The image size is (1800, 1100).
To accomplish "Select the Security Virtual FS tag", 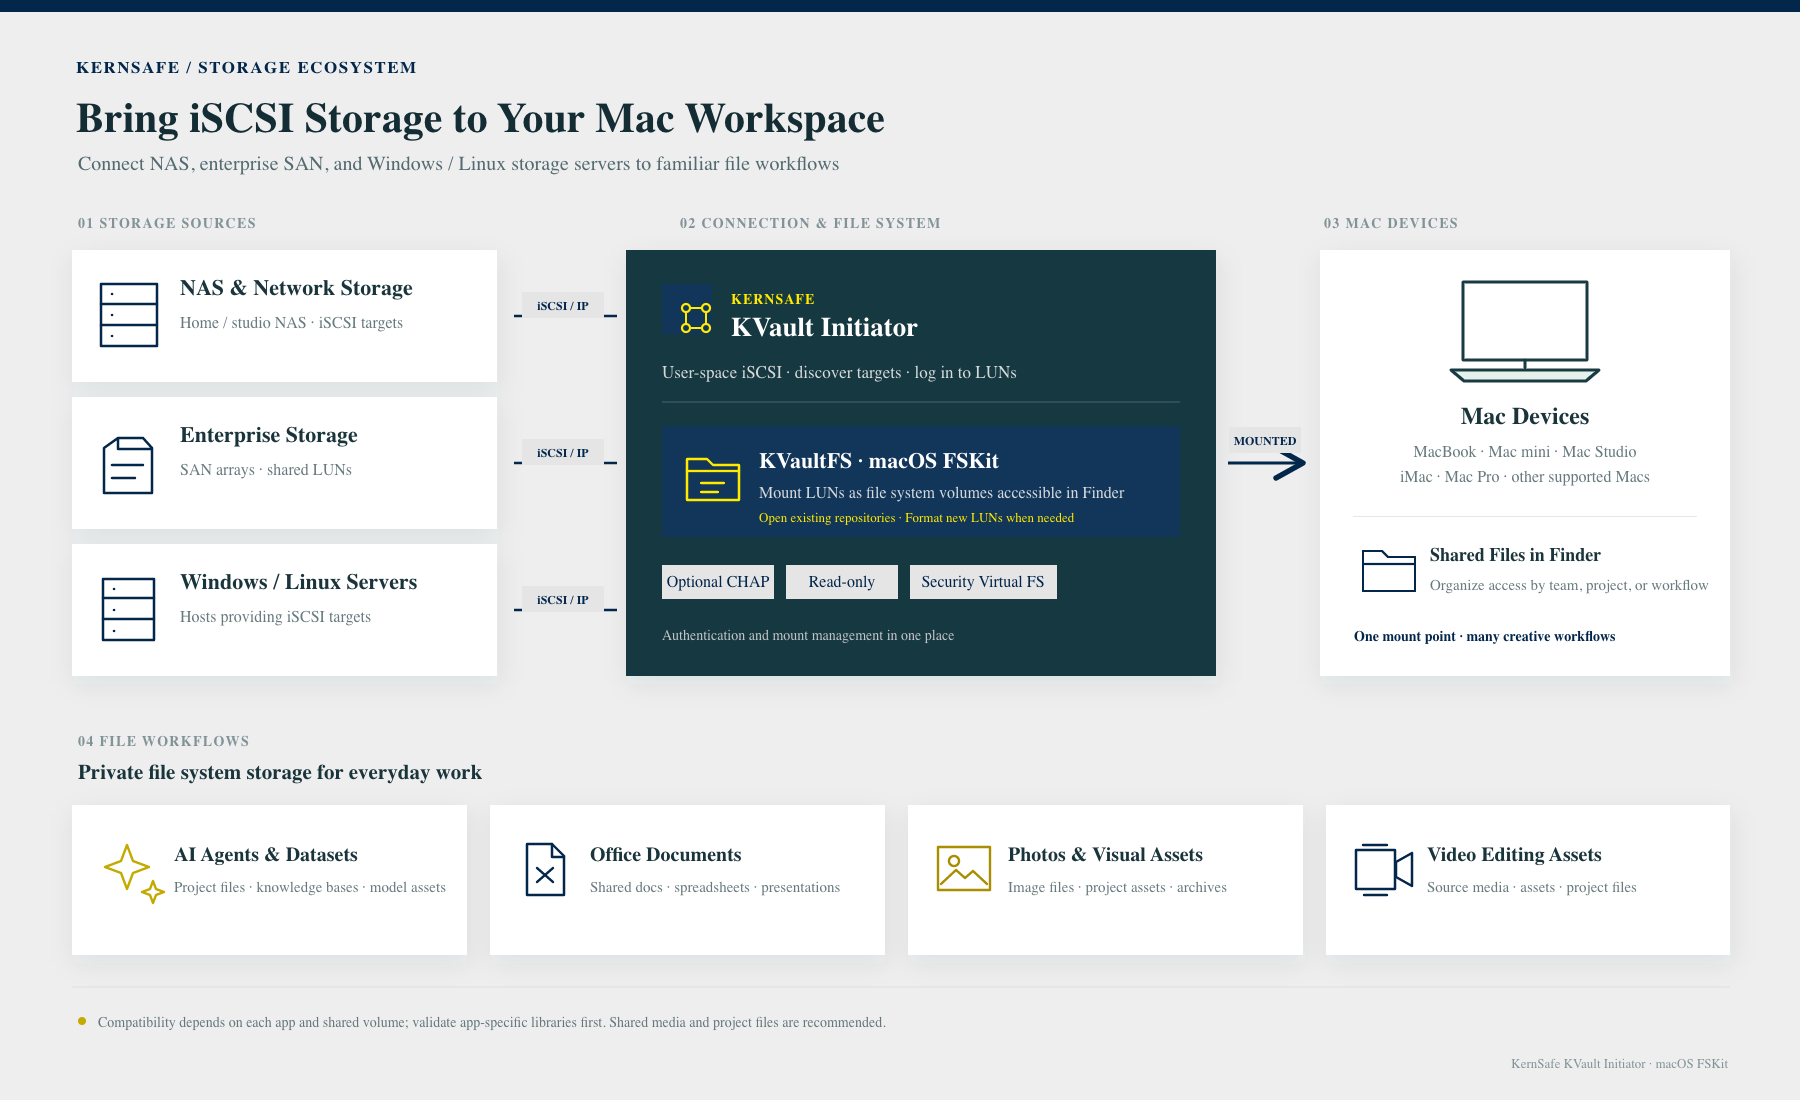I will (983, 582).
